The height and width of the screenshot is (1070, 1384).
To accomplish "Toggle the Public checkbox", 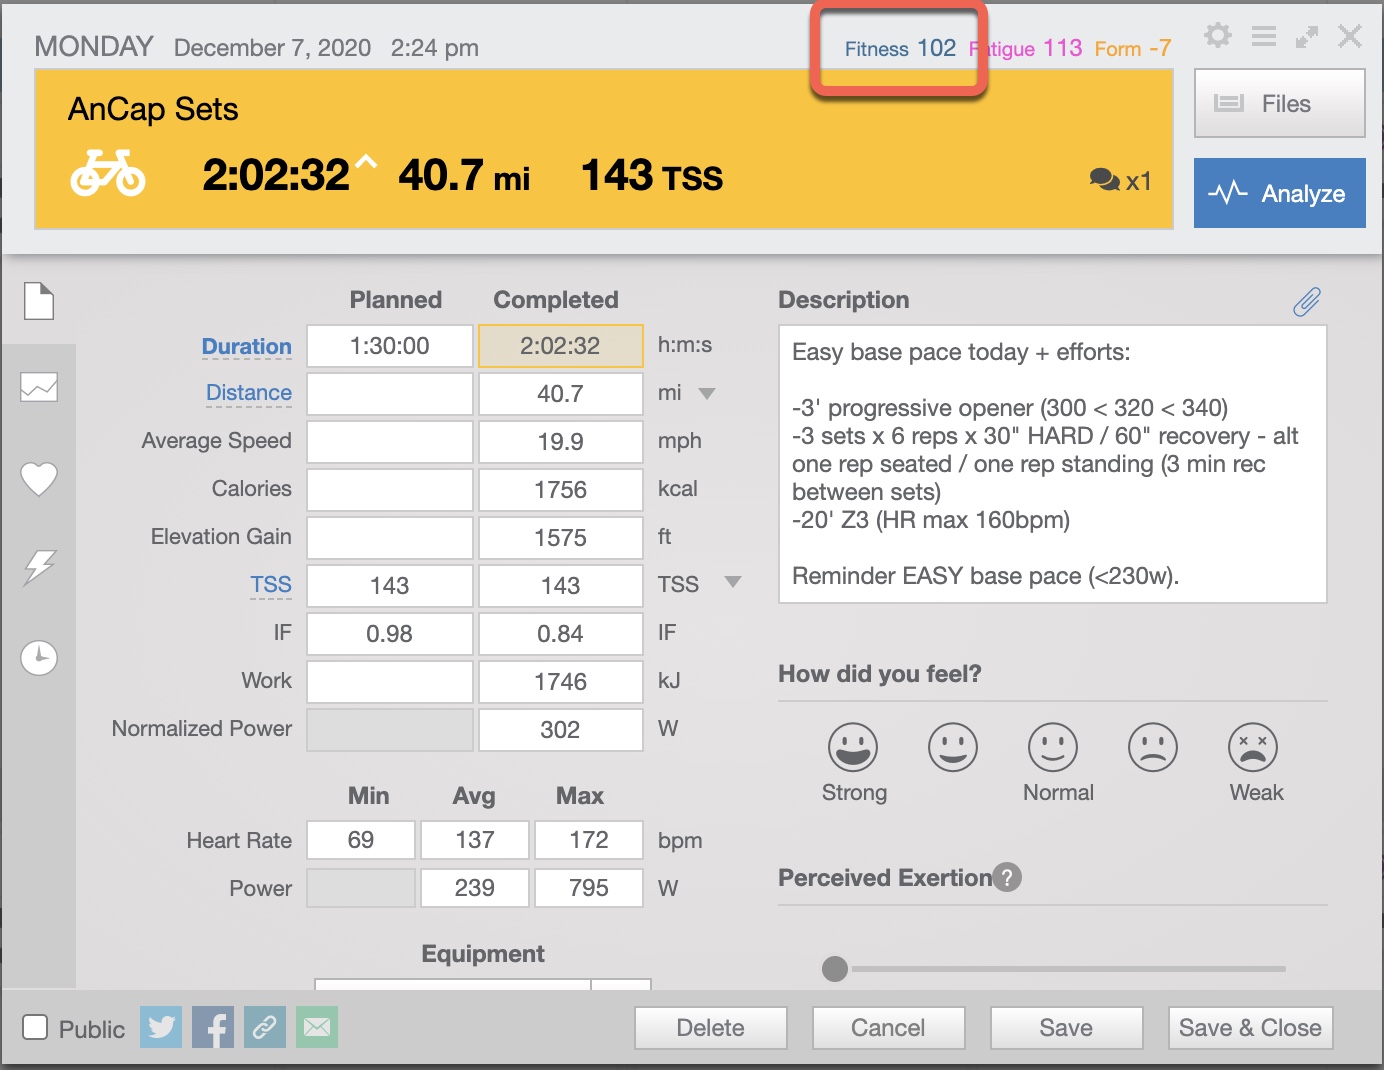I will click(35, 1027).
